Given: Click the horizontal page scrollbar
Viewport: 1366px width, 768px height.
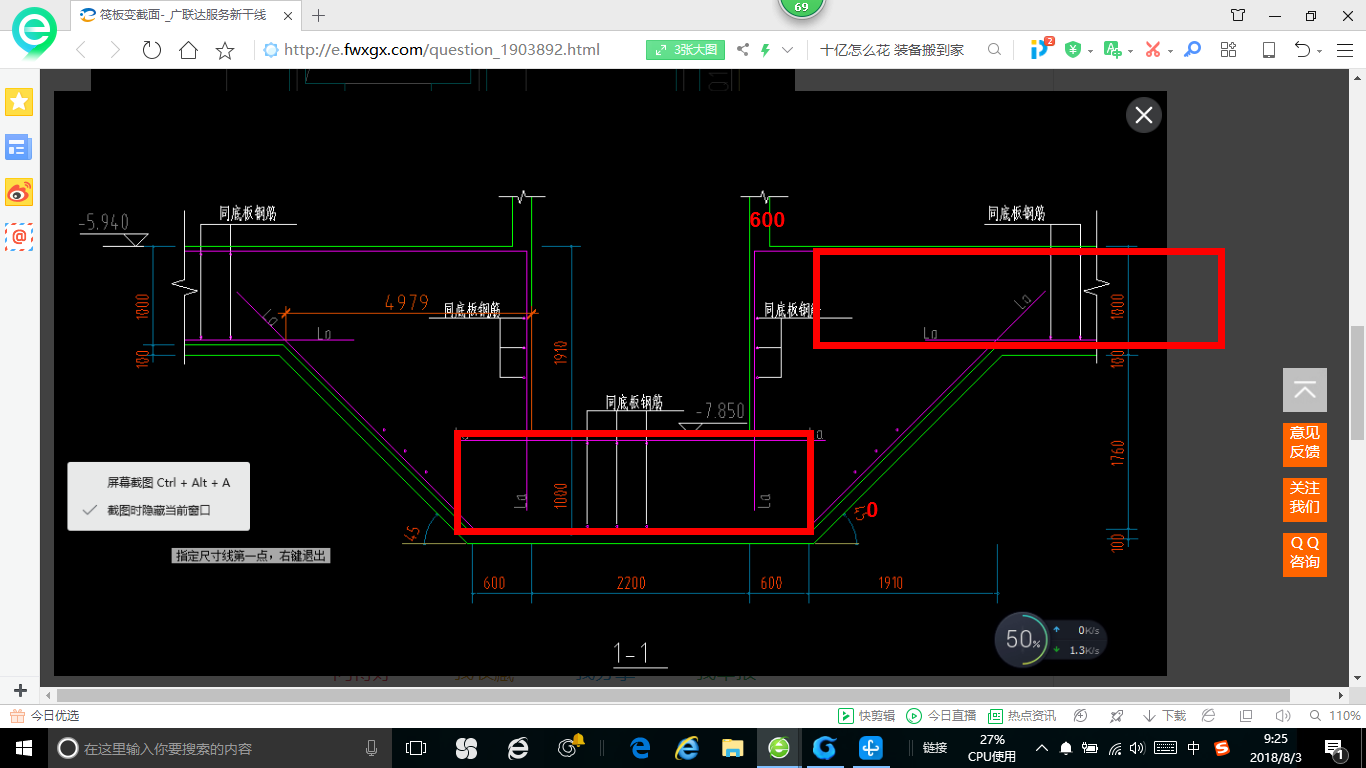Looking at the screenshot, I should (673, 695).
